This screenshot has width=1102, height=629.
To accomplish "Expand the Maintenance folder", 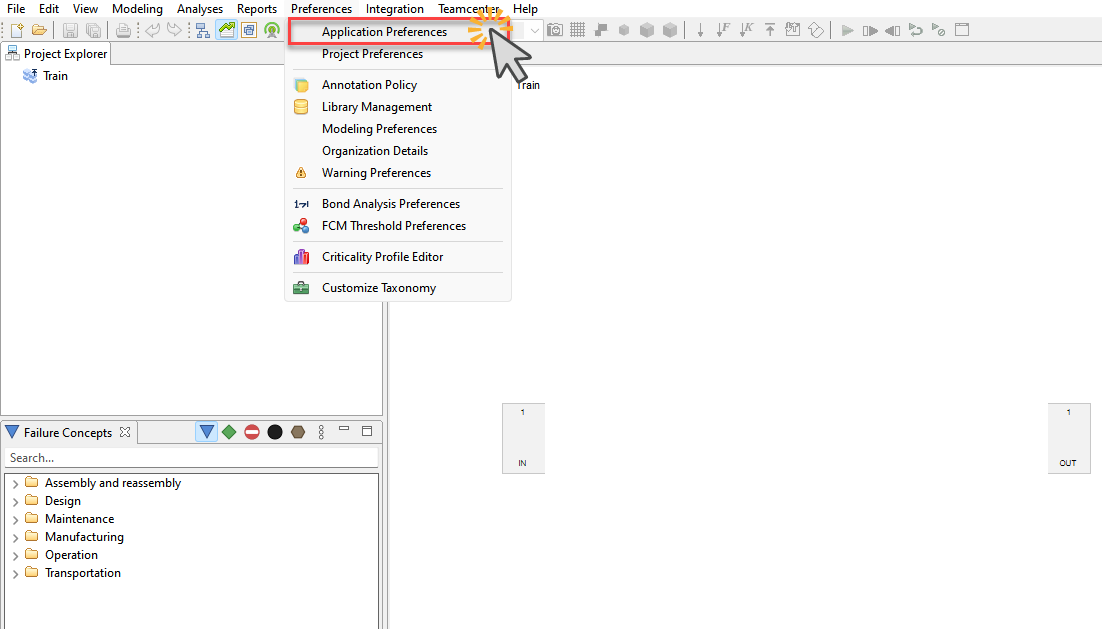I will pyautogui.click(x=14, y=518).
